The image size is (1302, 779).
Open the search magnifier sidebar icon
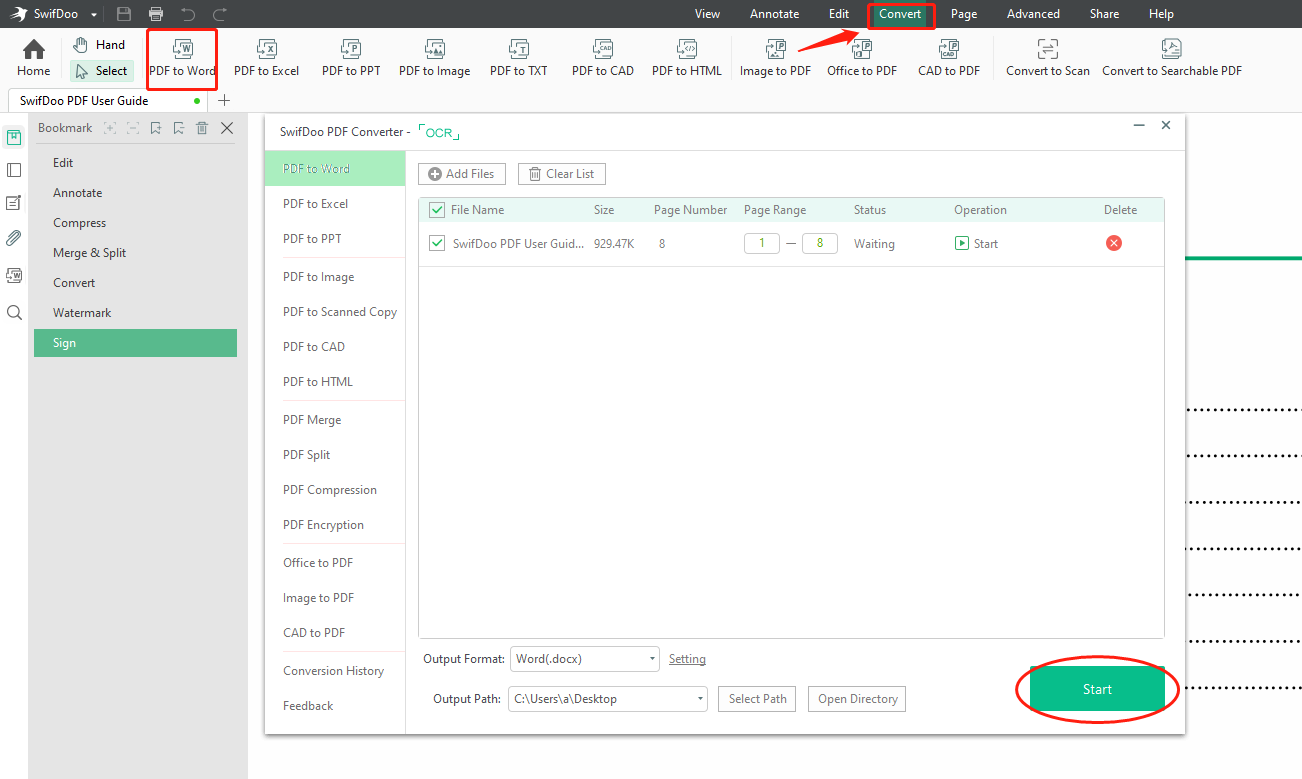(14, 312)
